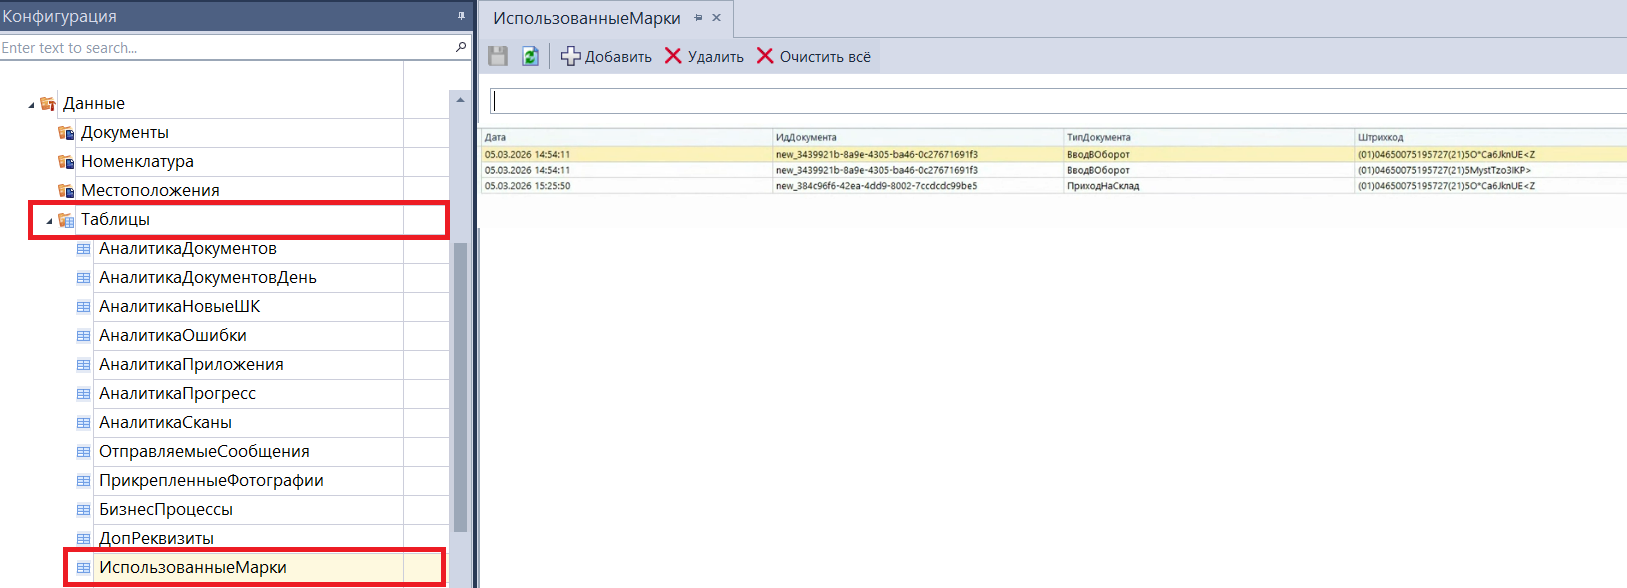Click the Штрихкод column header
This screenshot has width=1627, height=588.
(1490, 137)
